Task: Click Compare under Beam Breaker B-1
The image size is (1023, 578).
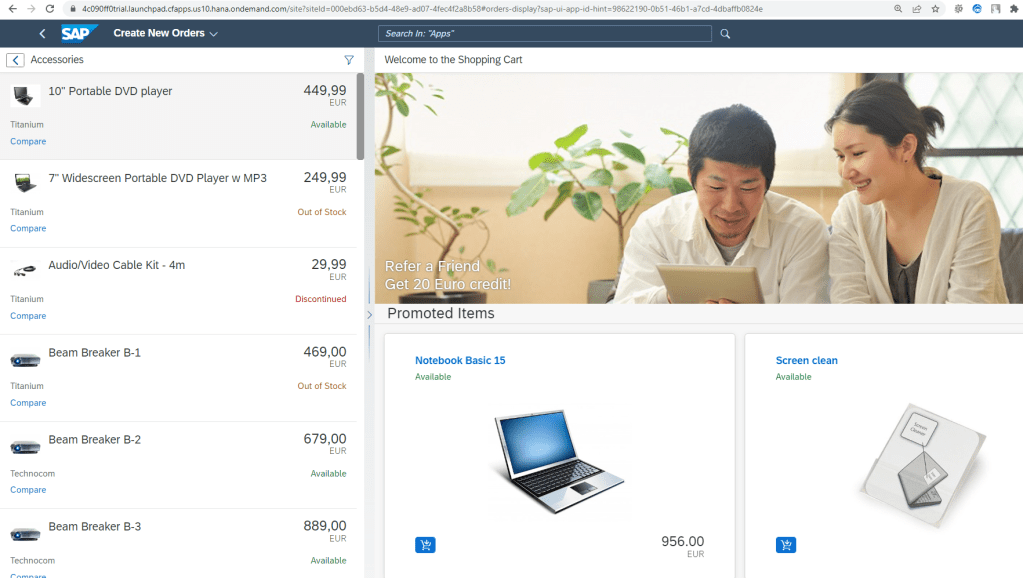Action: 28,403
